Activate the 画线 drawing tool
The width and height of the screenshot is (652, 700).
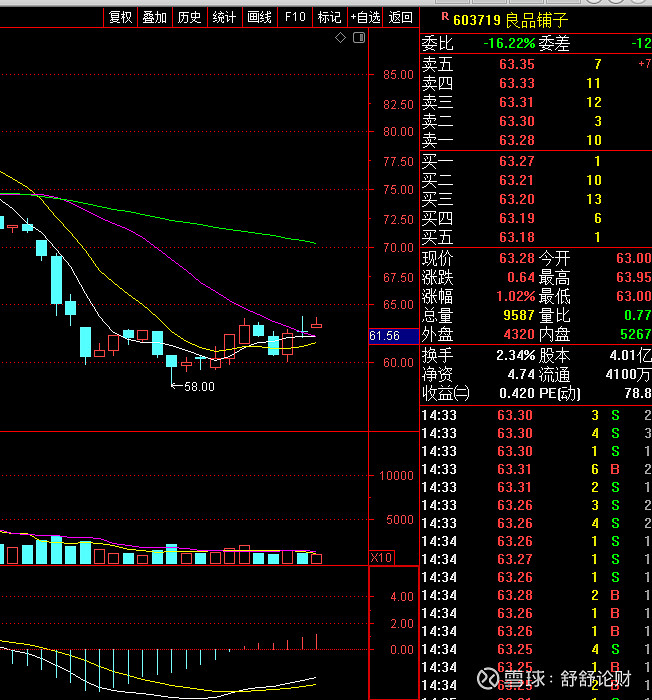click(259, 17)
